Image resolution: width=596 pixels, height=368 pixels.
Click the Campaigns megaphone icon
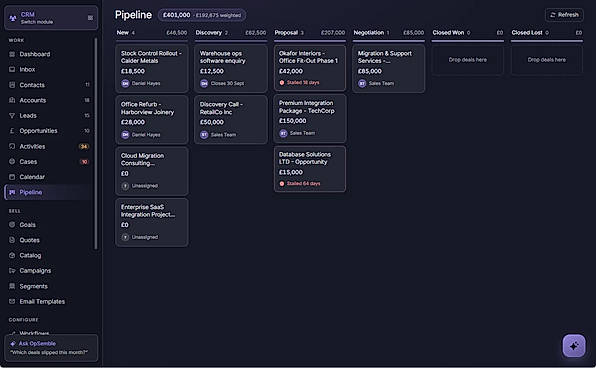(x=12, y=271)
